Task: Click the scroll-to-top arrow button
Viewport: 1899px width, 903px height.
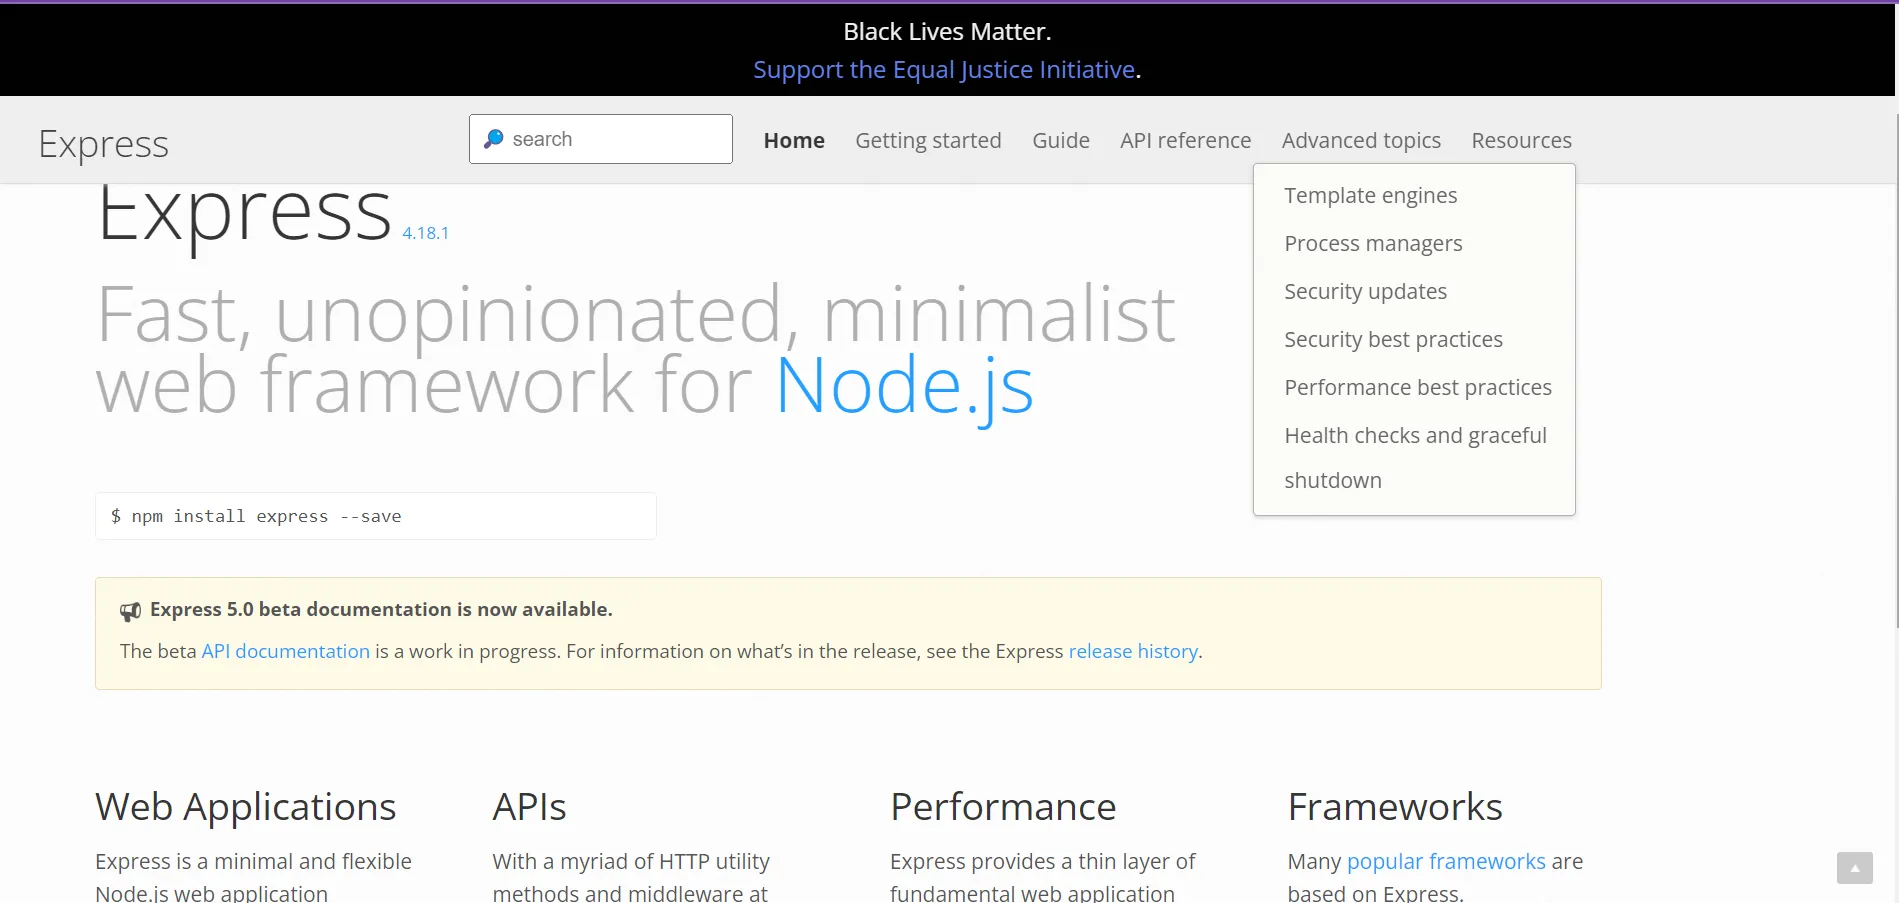Action: pyautogui.click(x=1854, y=868)
